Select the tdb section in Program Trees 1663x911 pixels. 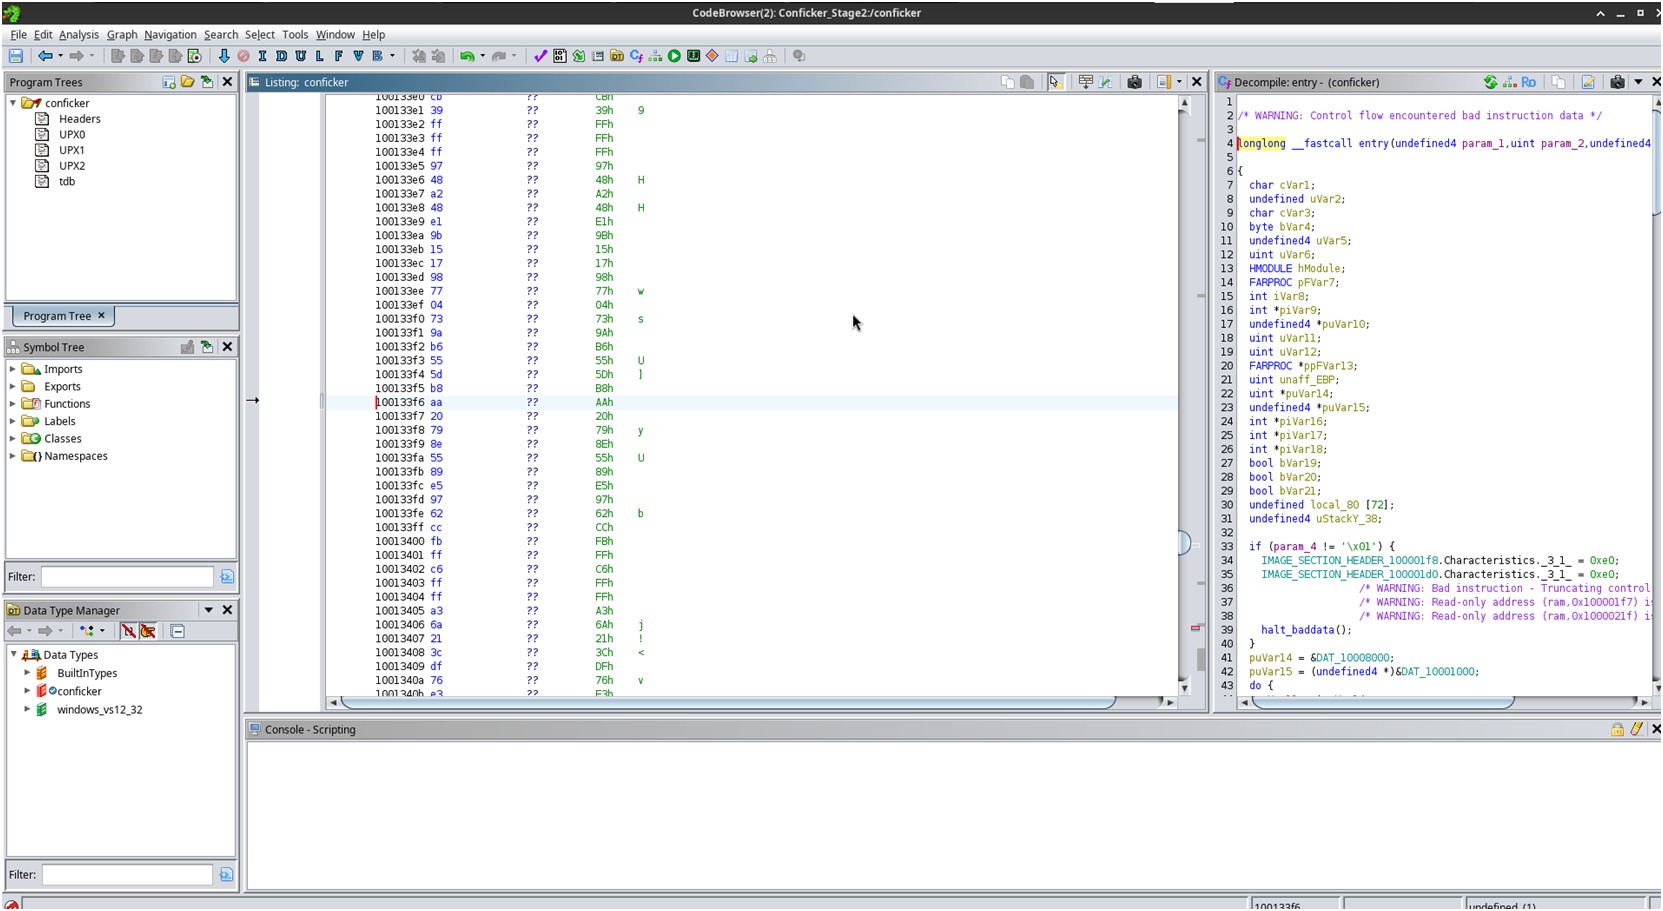67,181
